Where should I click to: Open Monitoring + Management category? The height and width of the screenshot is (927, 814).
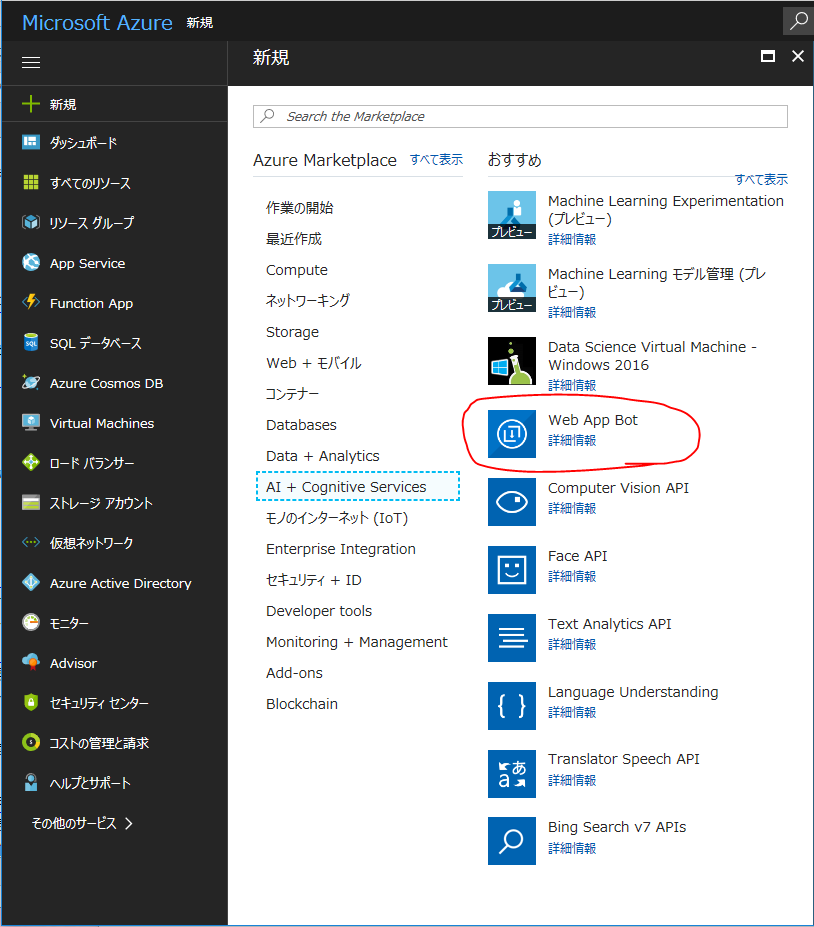[x=356, y=642]
